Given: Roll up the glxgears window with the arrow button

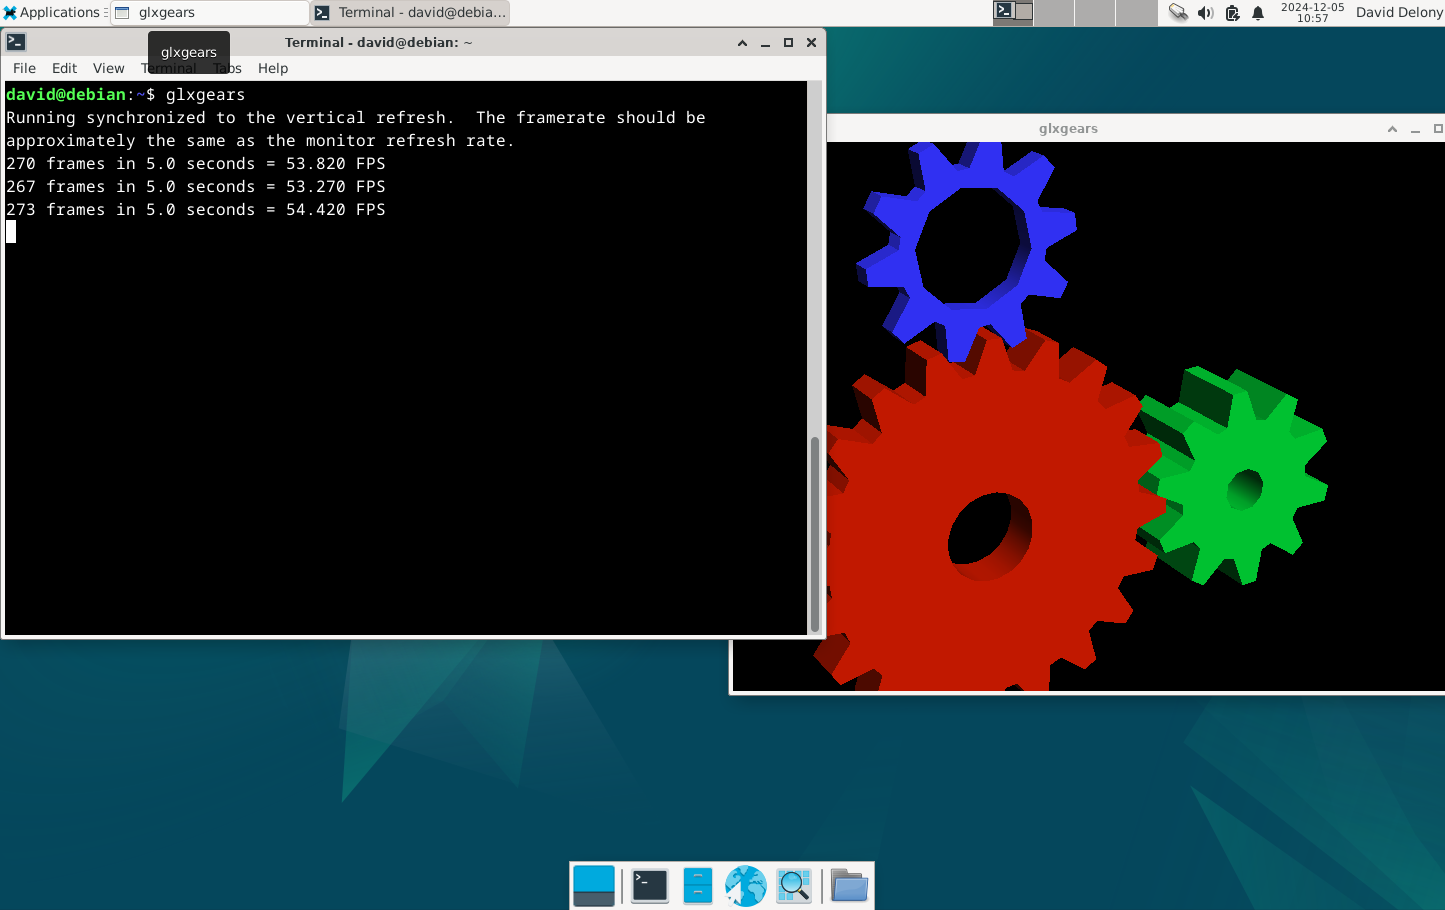Looking at the screenshot, I should click(1392, 128).
